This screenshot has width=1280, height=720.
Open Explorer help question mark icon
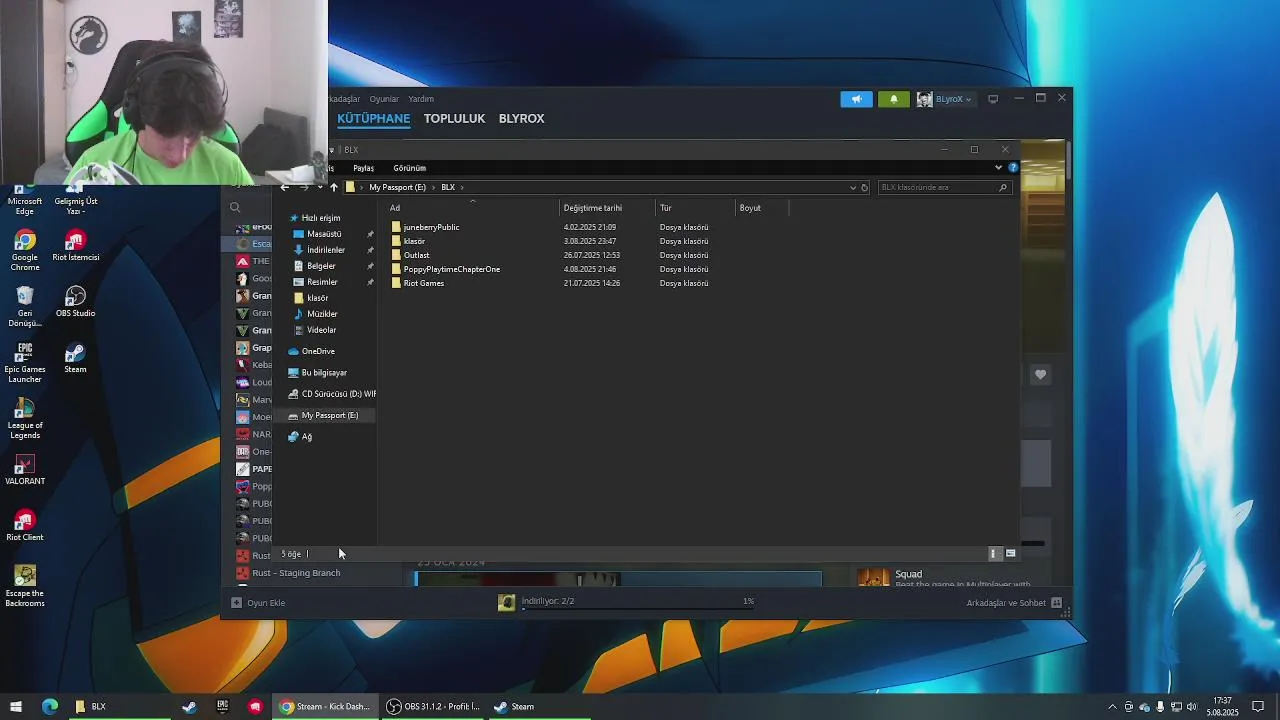click(x=1012, y=167)
